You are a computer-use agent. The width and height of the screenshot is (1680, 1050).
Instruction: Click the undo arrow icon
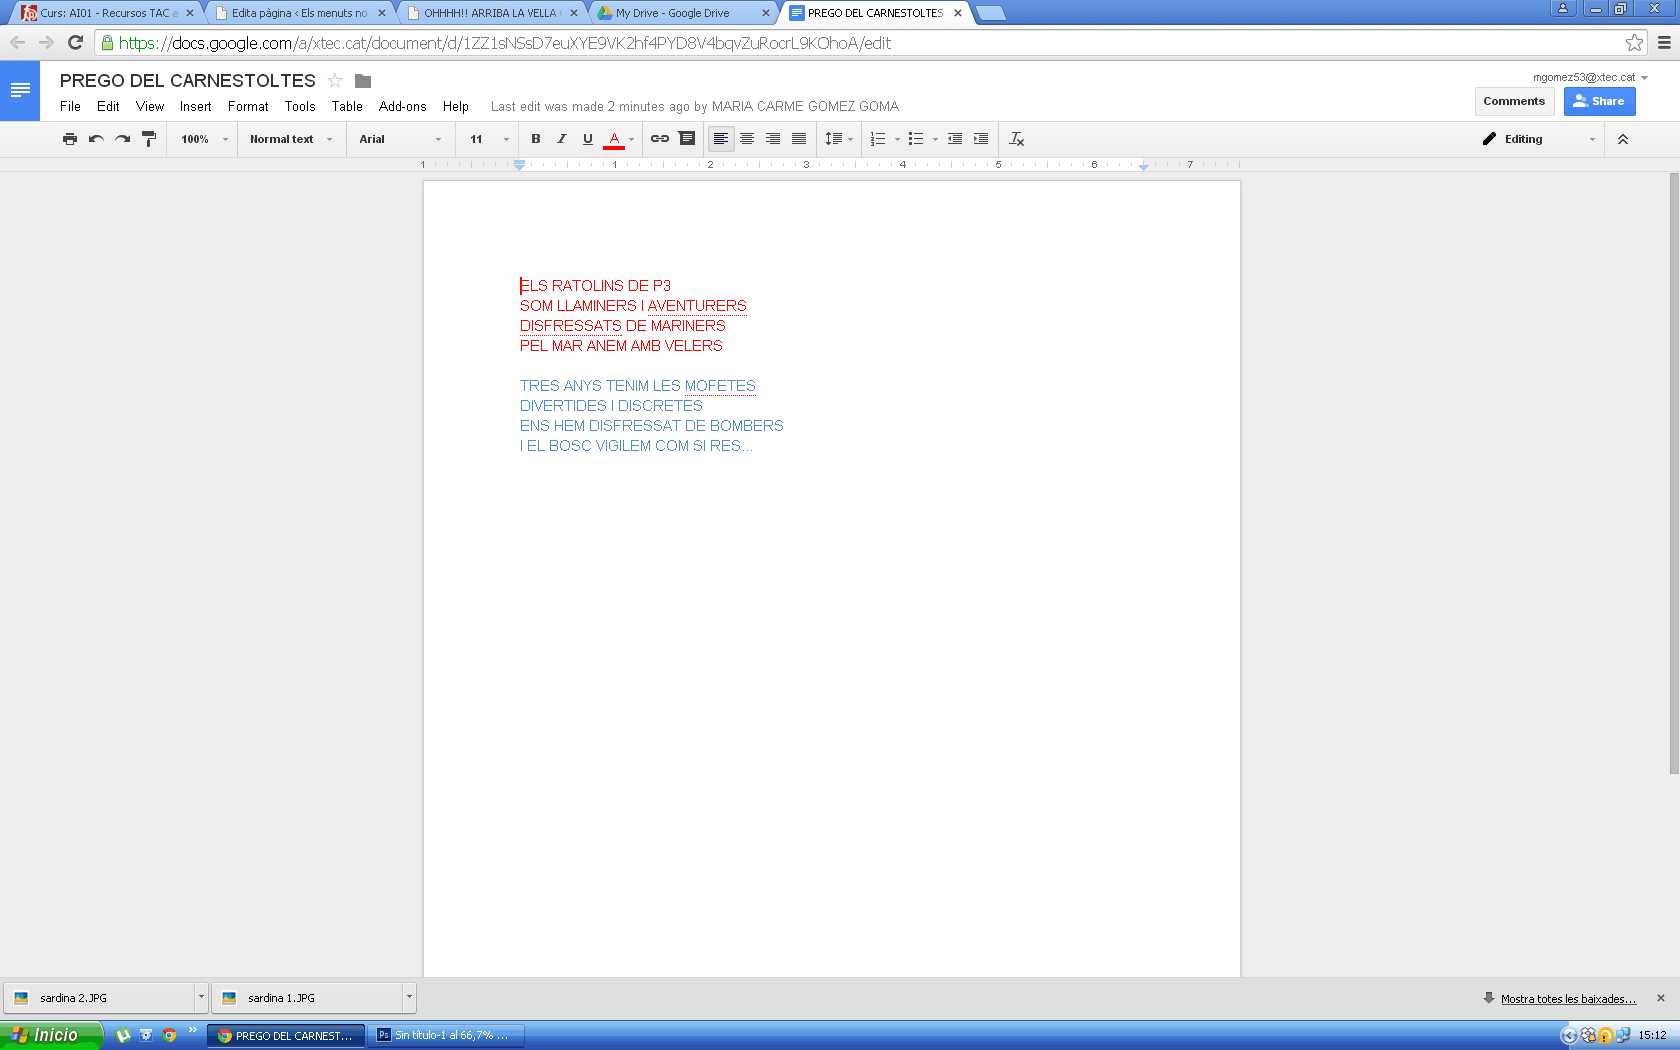(x=96, y=139)
